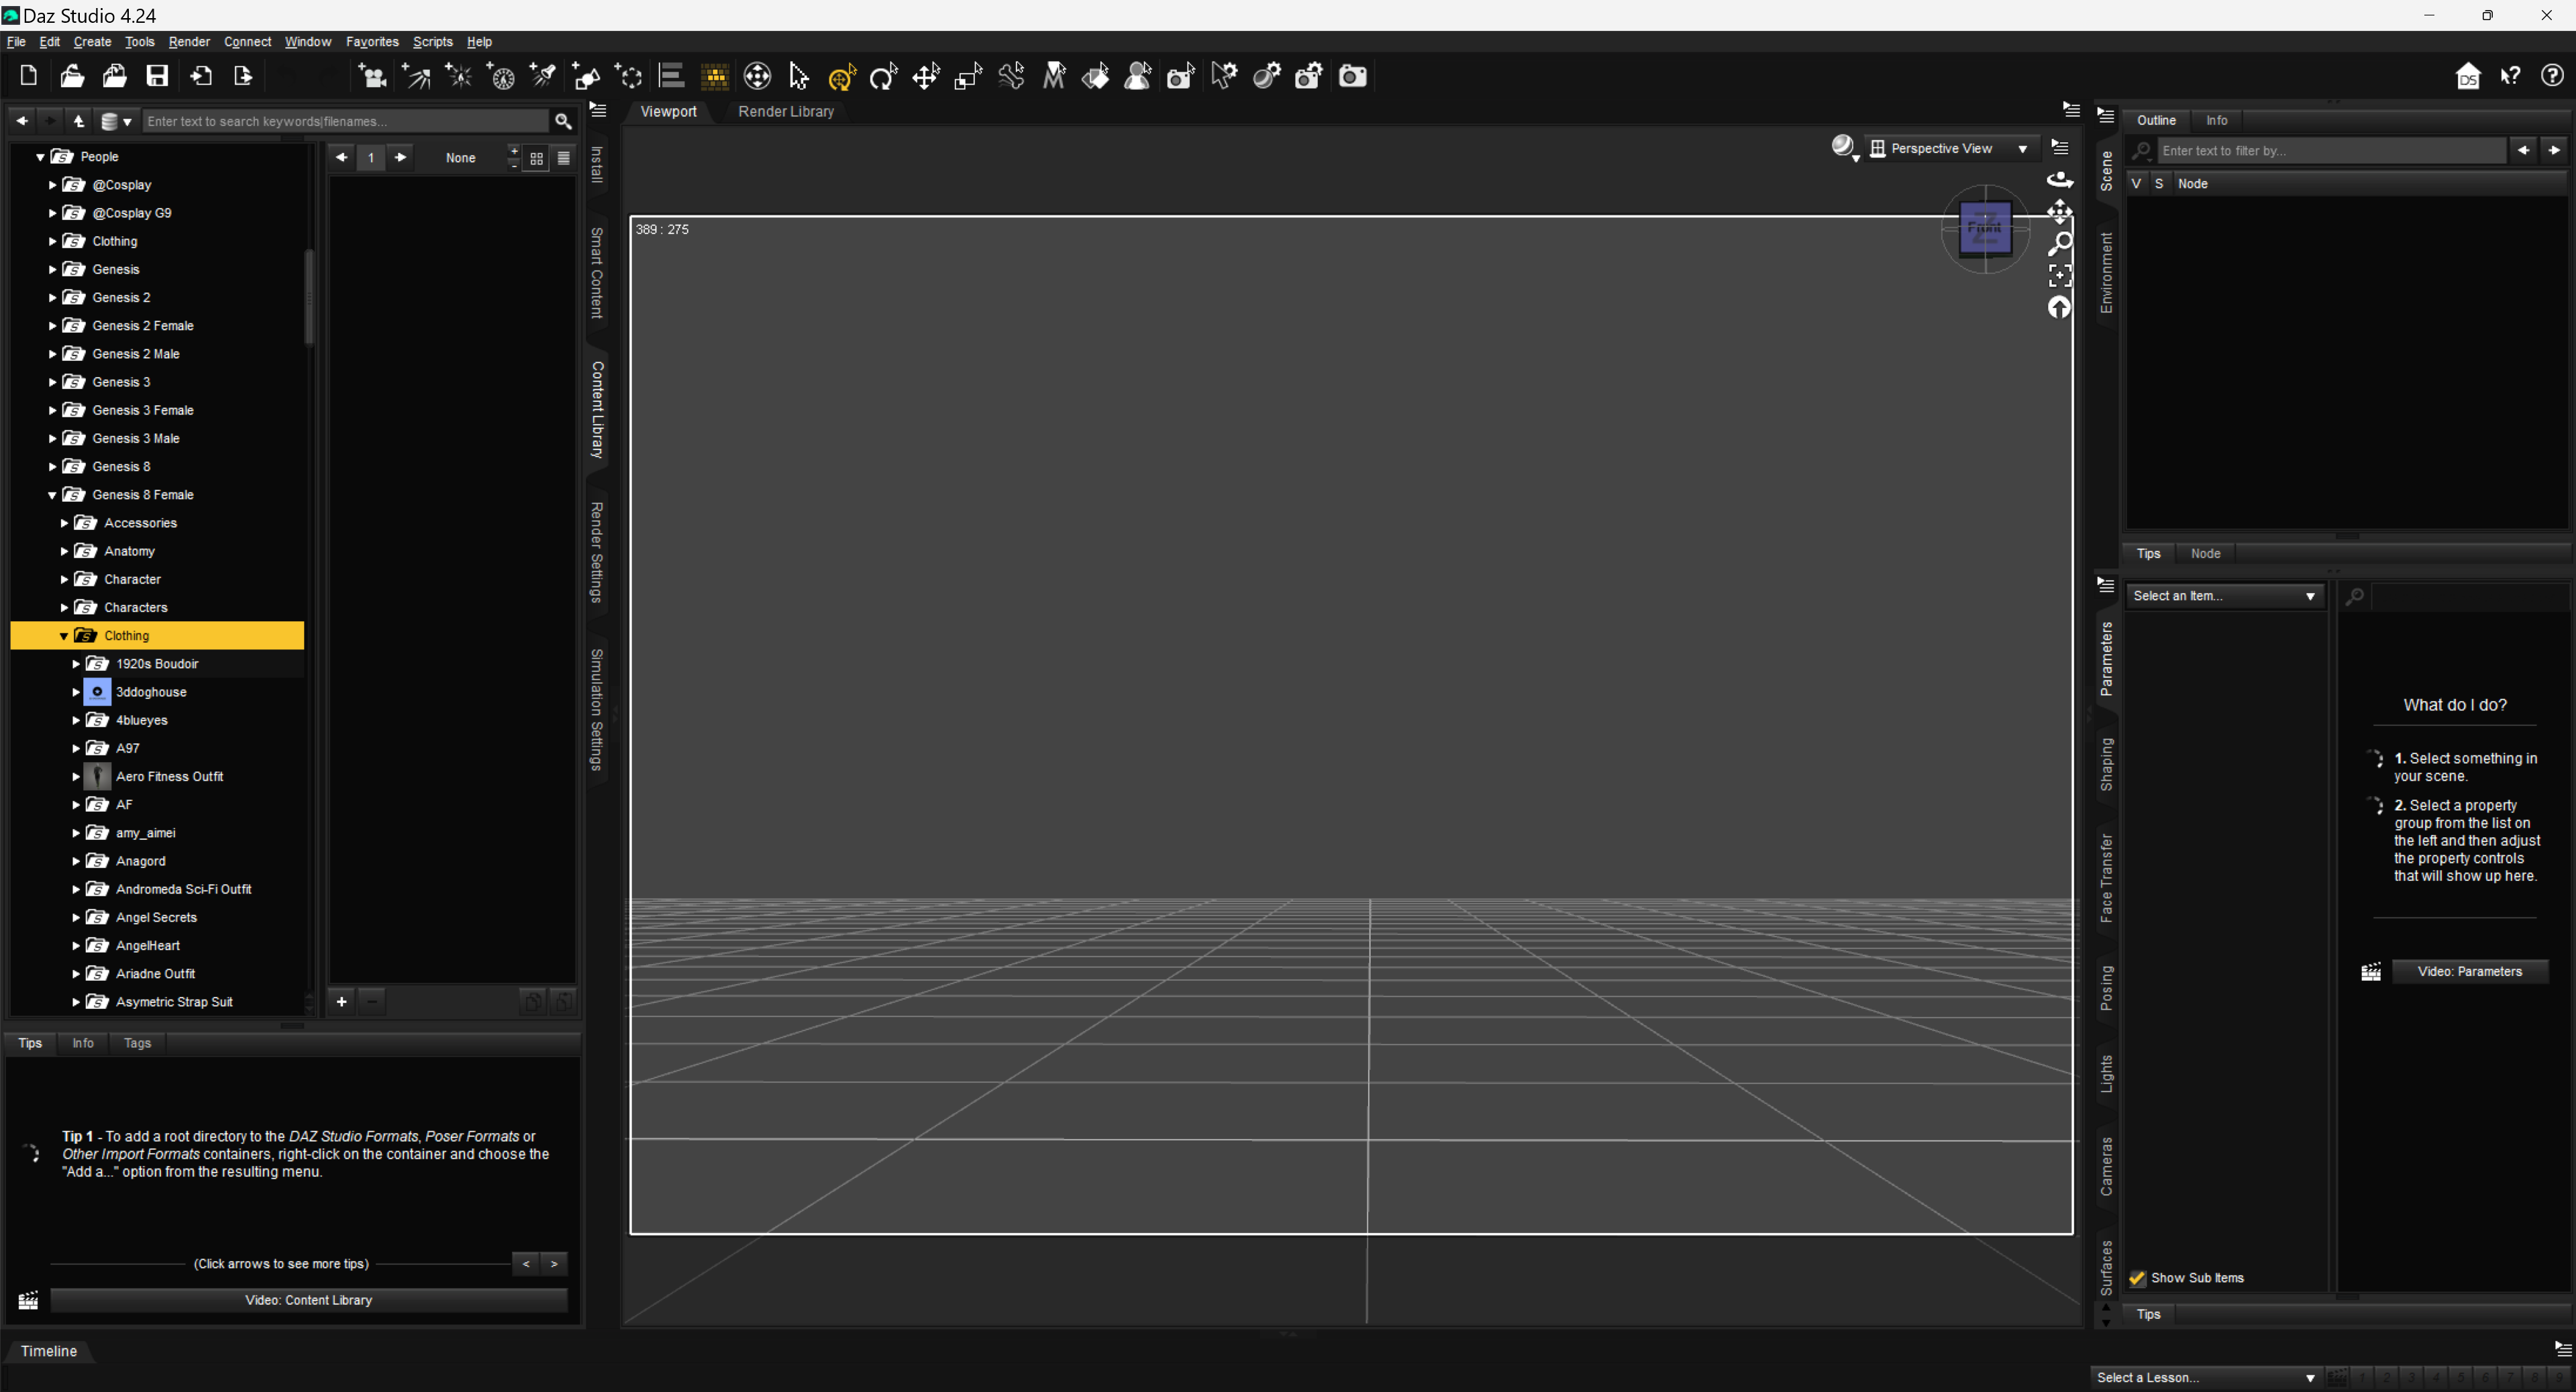
Task: Open the Perspective View dropdown
Action: click(x=1950, y=148)
